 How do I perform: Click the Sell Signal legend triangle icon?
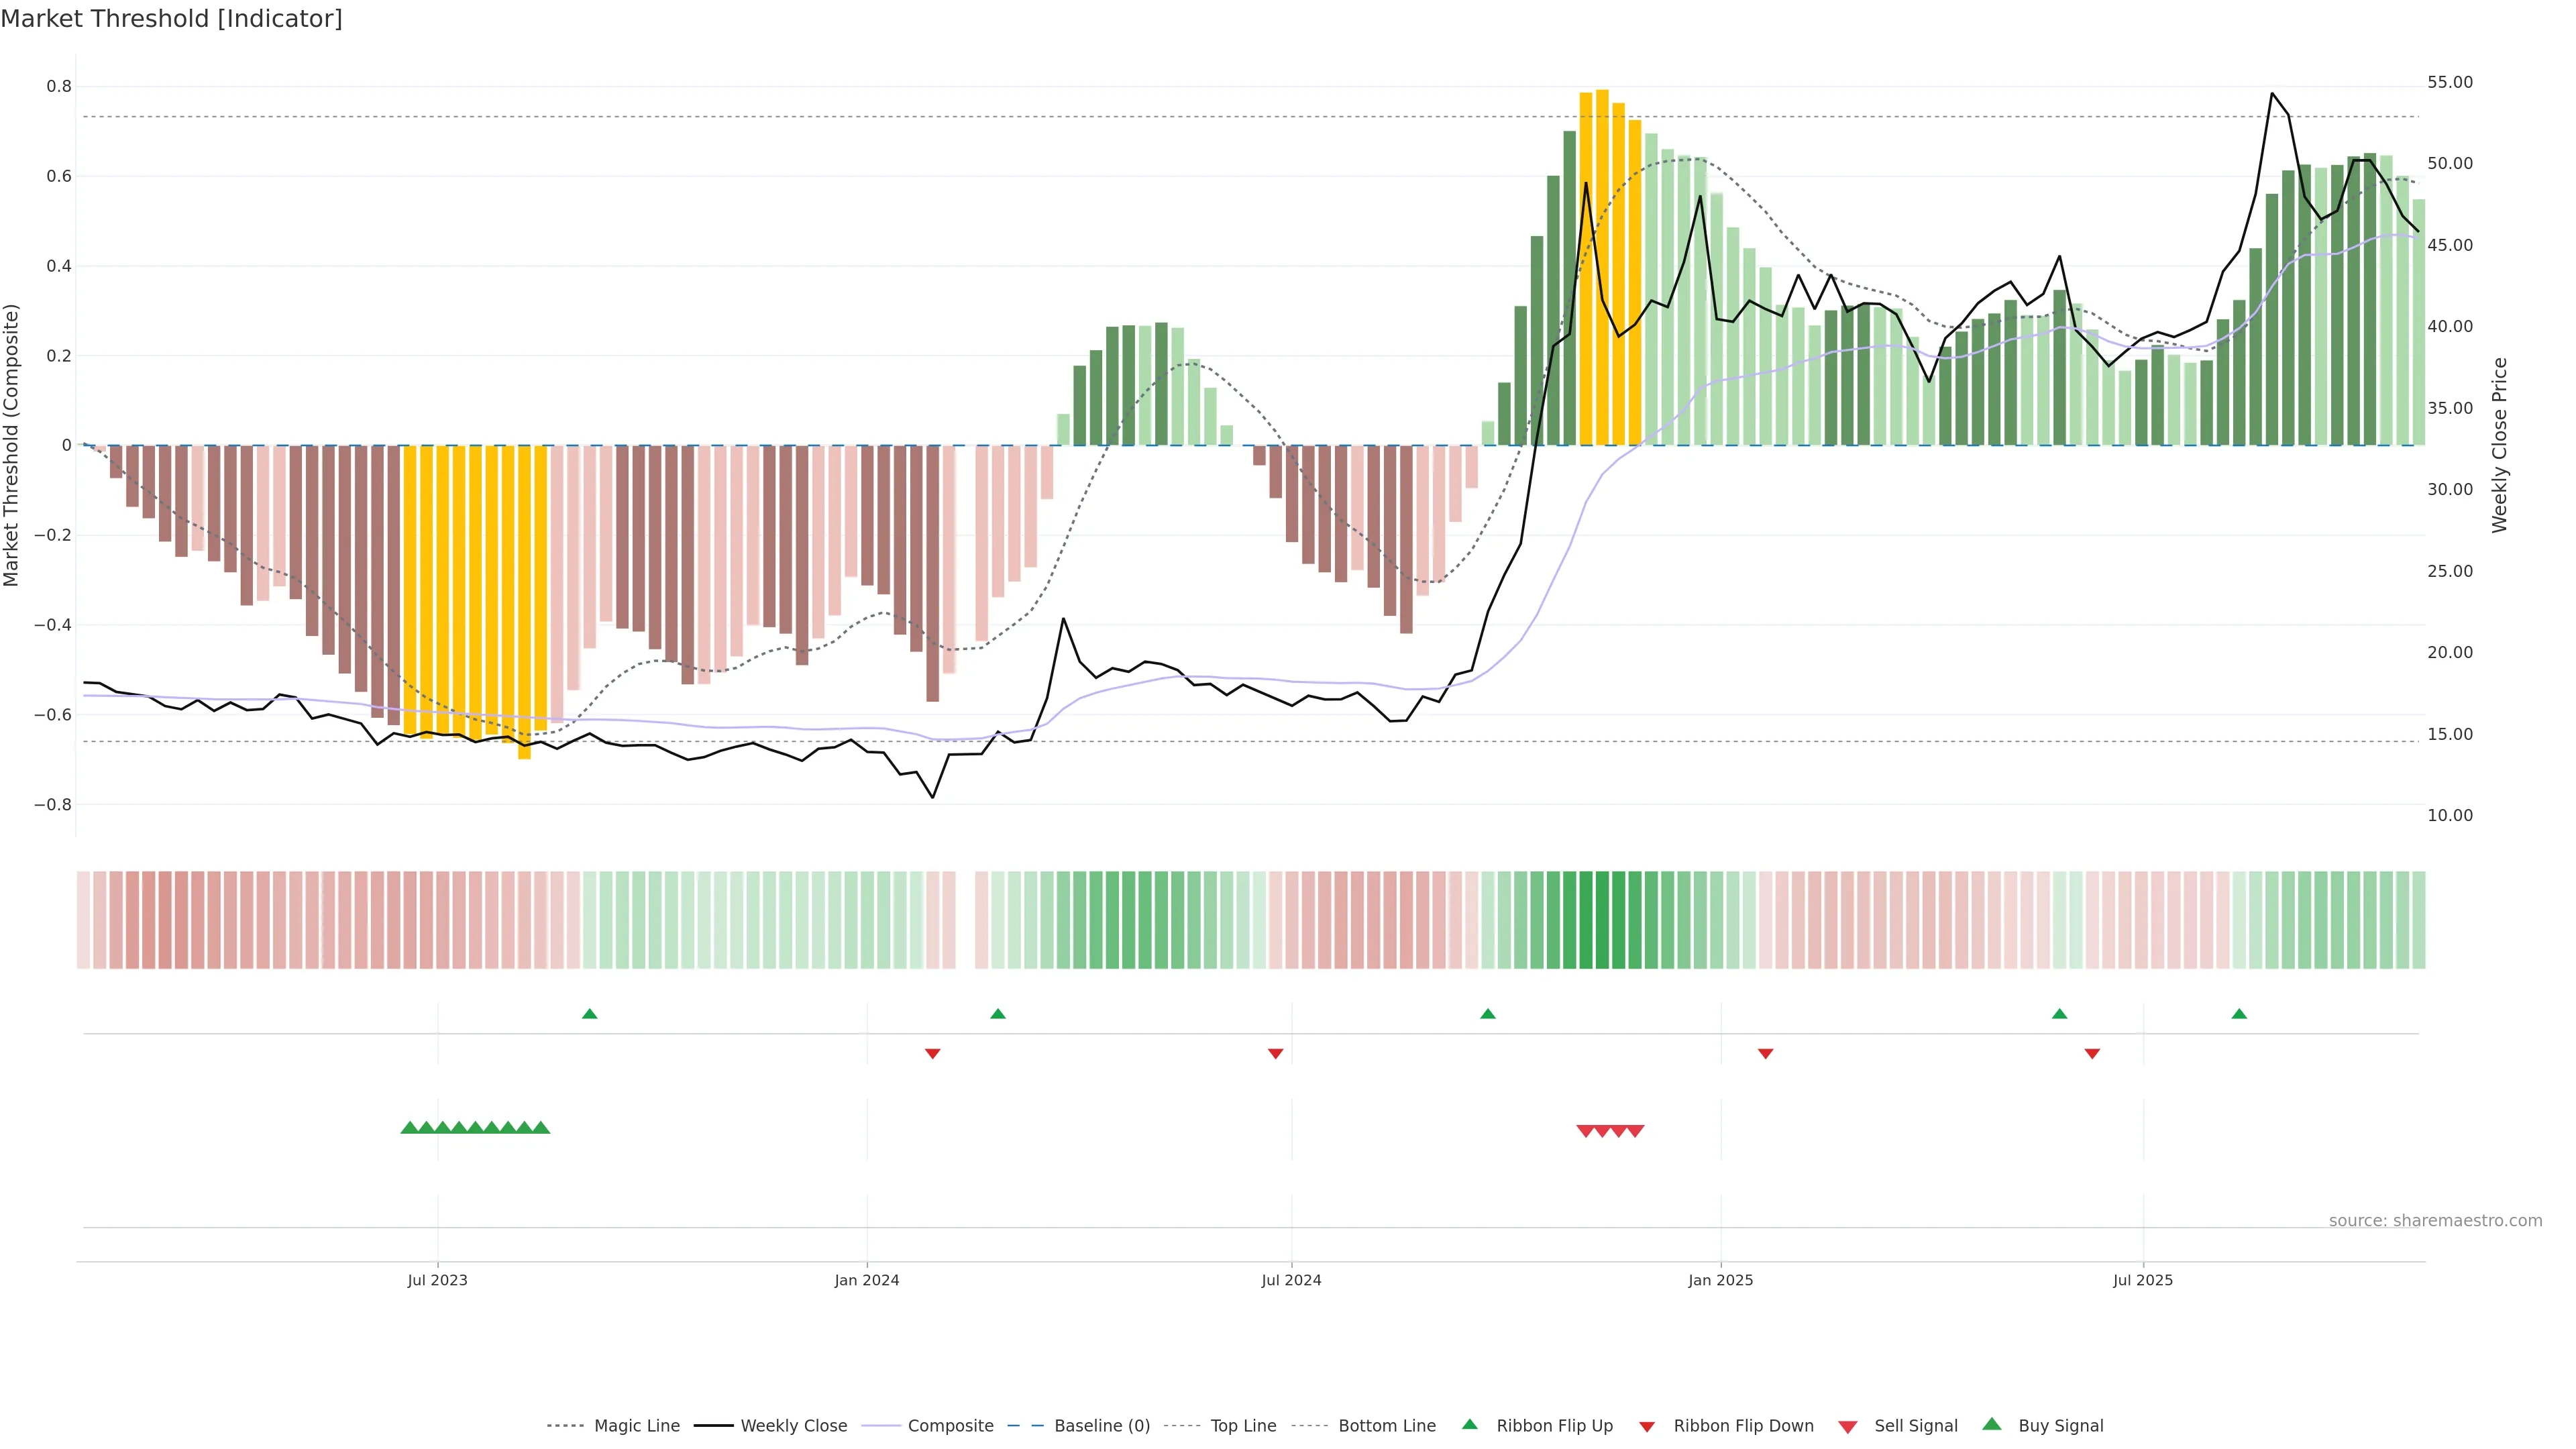pos(1847,1426)
